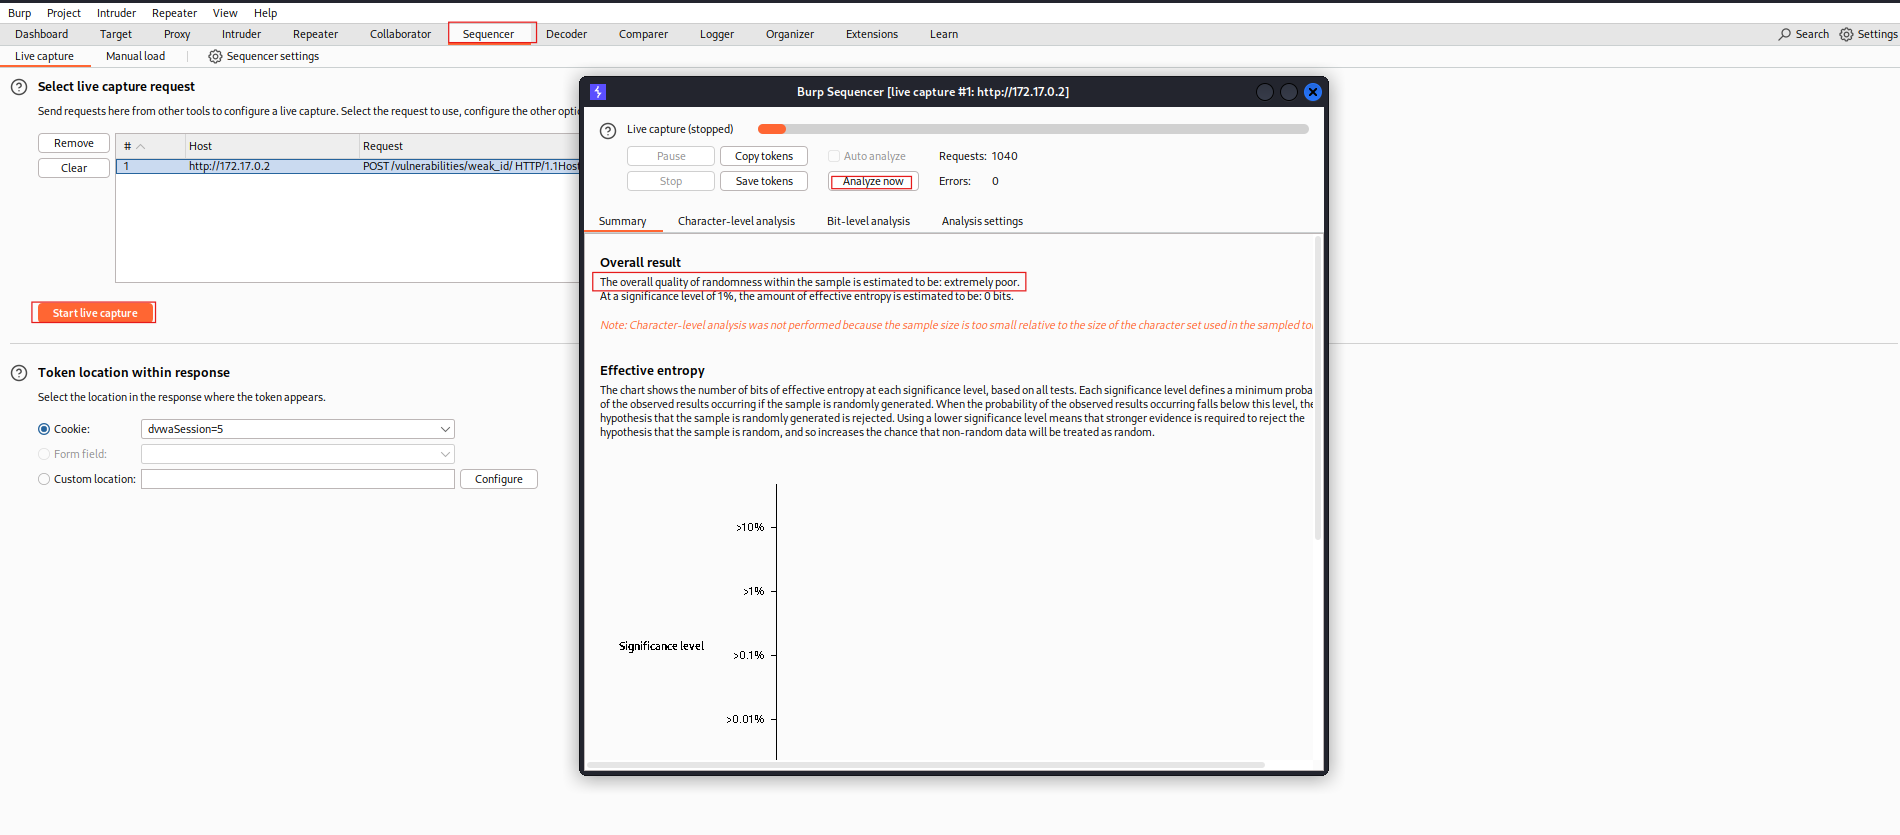Click Start live capture
1900x835 pixels.
95,313
